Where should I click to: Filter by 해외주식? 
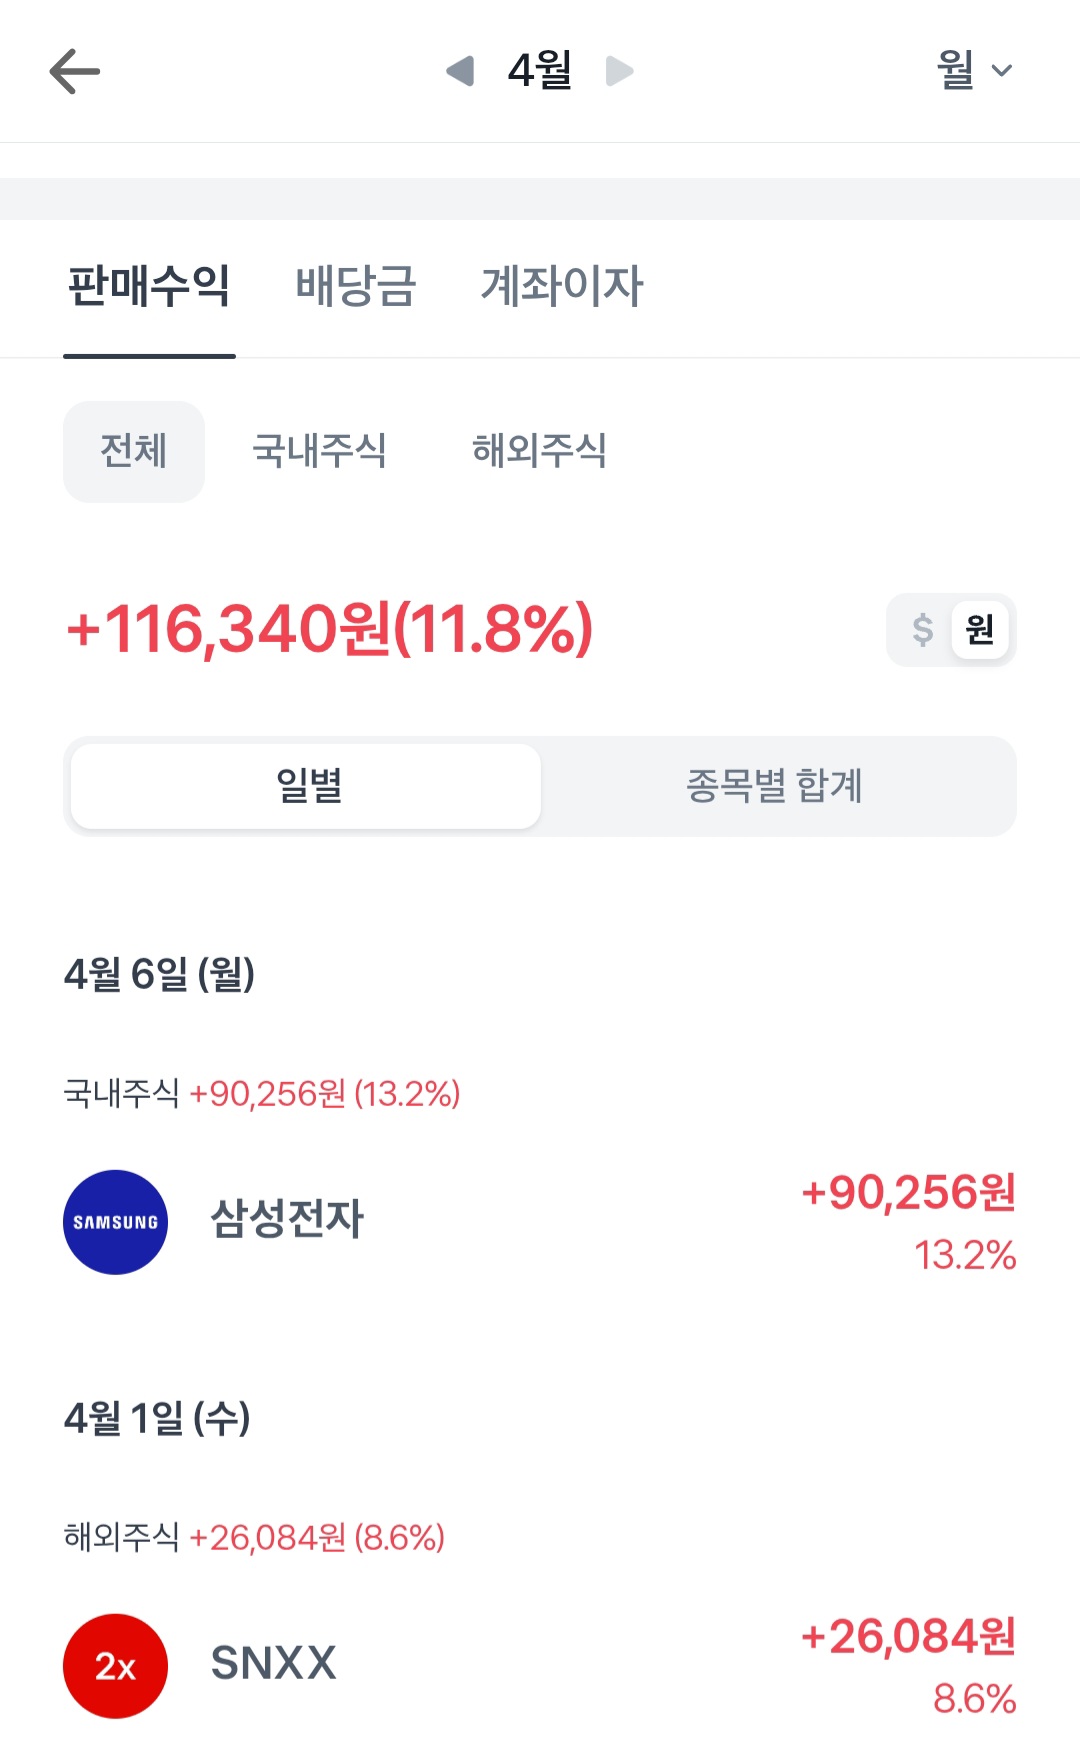pos(539,451)
